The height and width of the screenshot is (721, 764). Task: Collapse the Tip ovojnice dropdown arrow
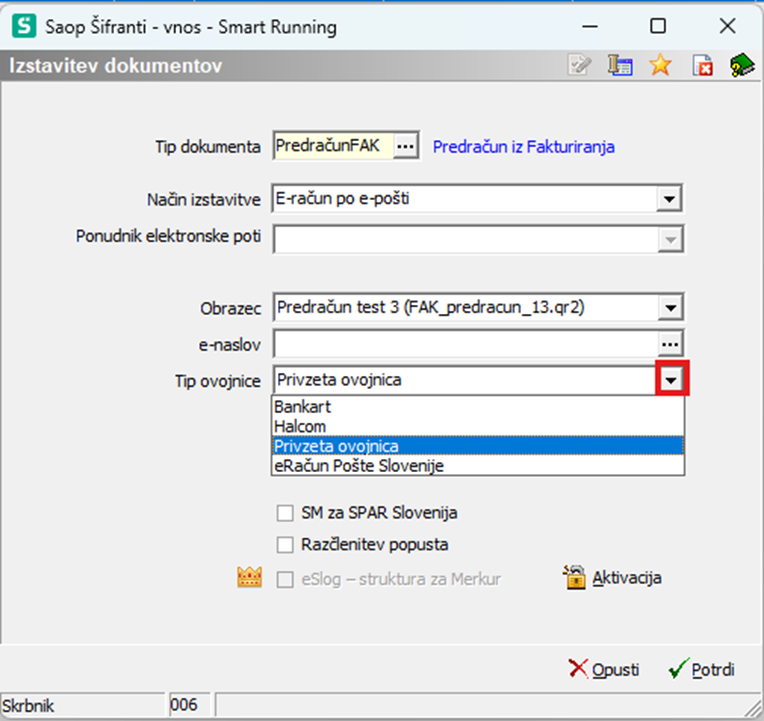pyautogui.click(x=671, y=379)
